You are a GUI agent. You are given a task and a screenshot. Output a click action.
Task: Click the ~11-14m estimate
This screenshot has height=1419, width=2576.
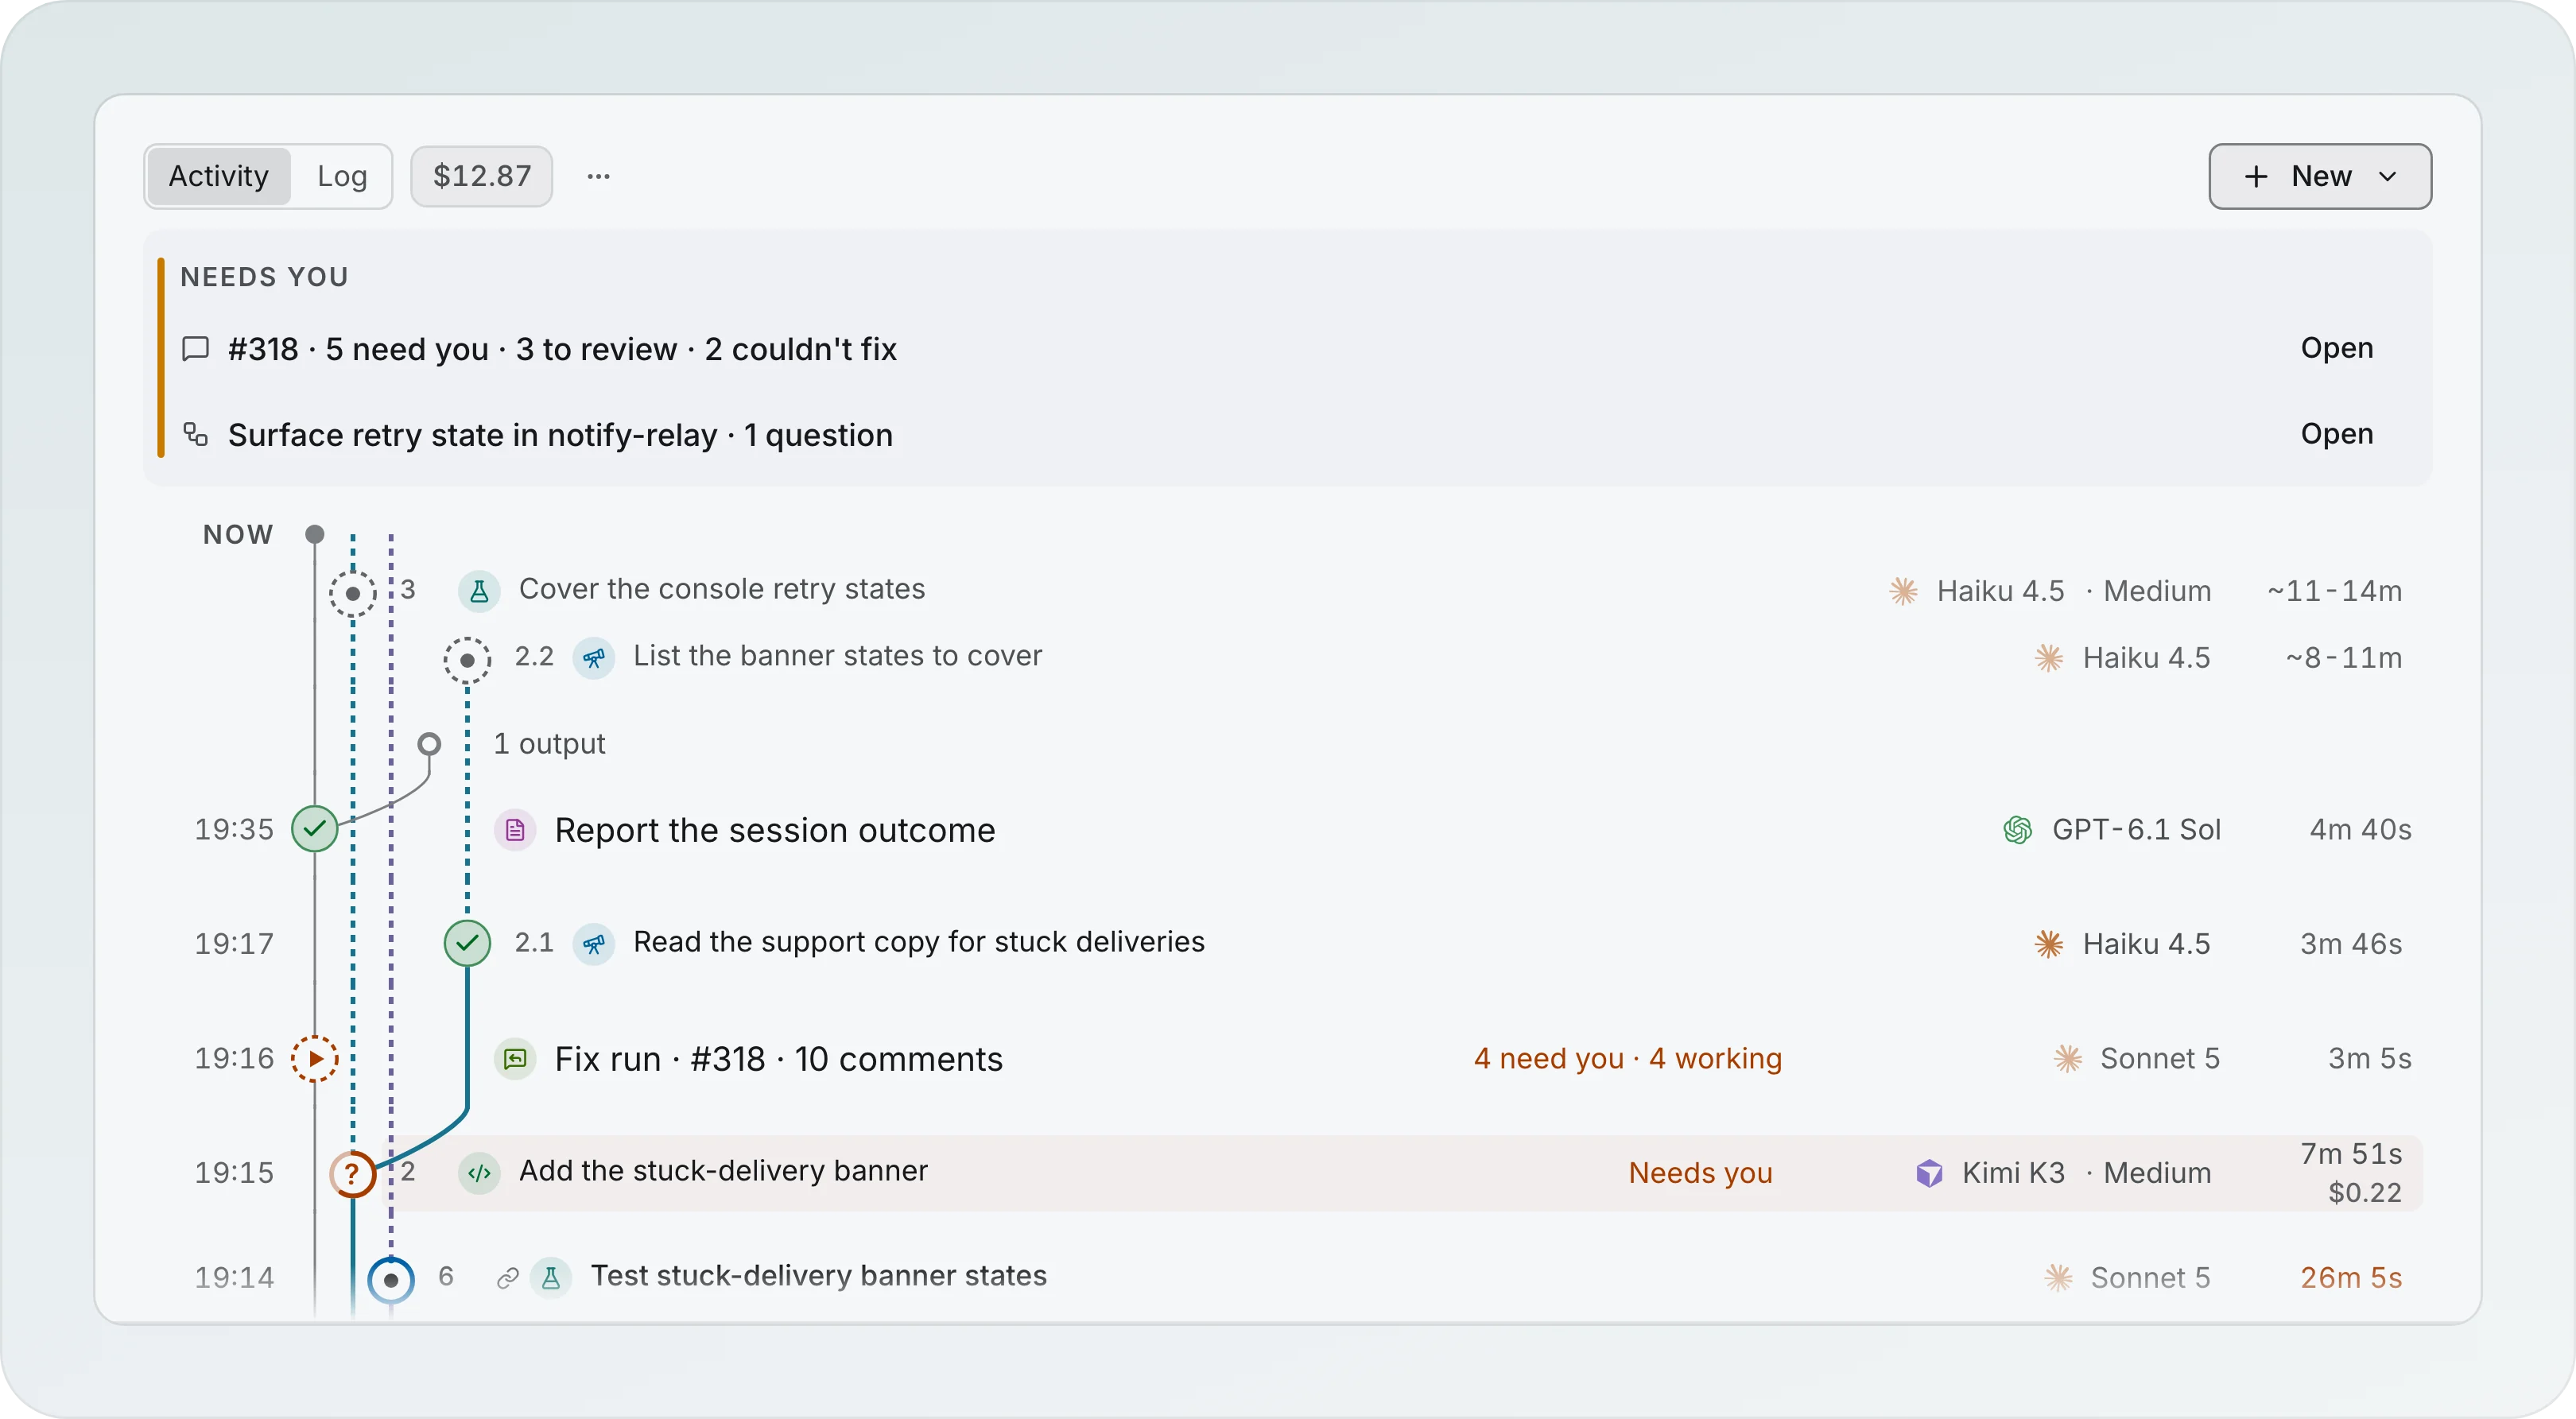coord(2334,591)
